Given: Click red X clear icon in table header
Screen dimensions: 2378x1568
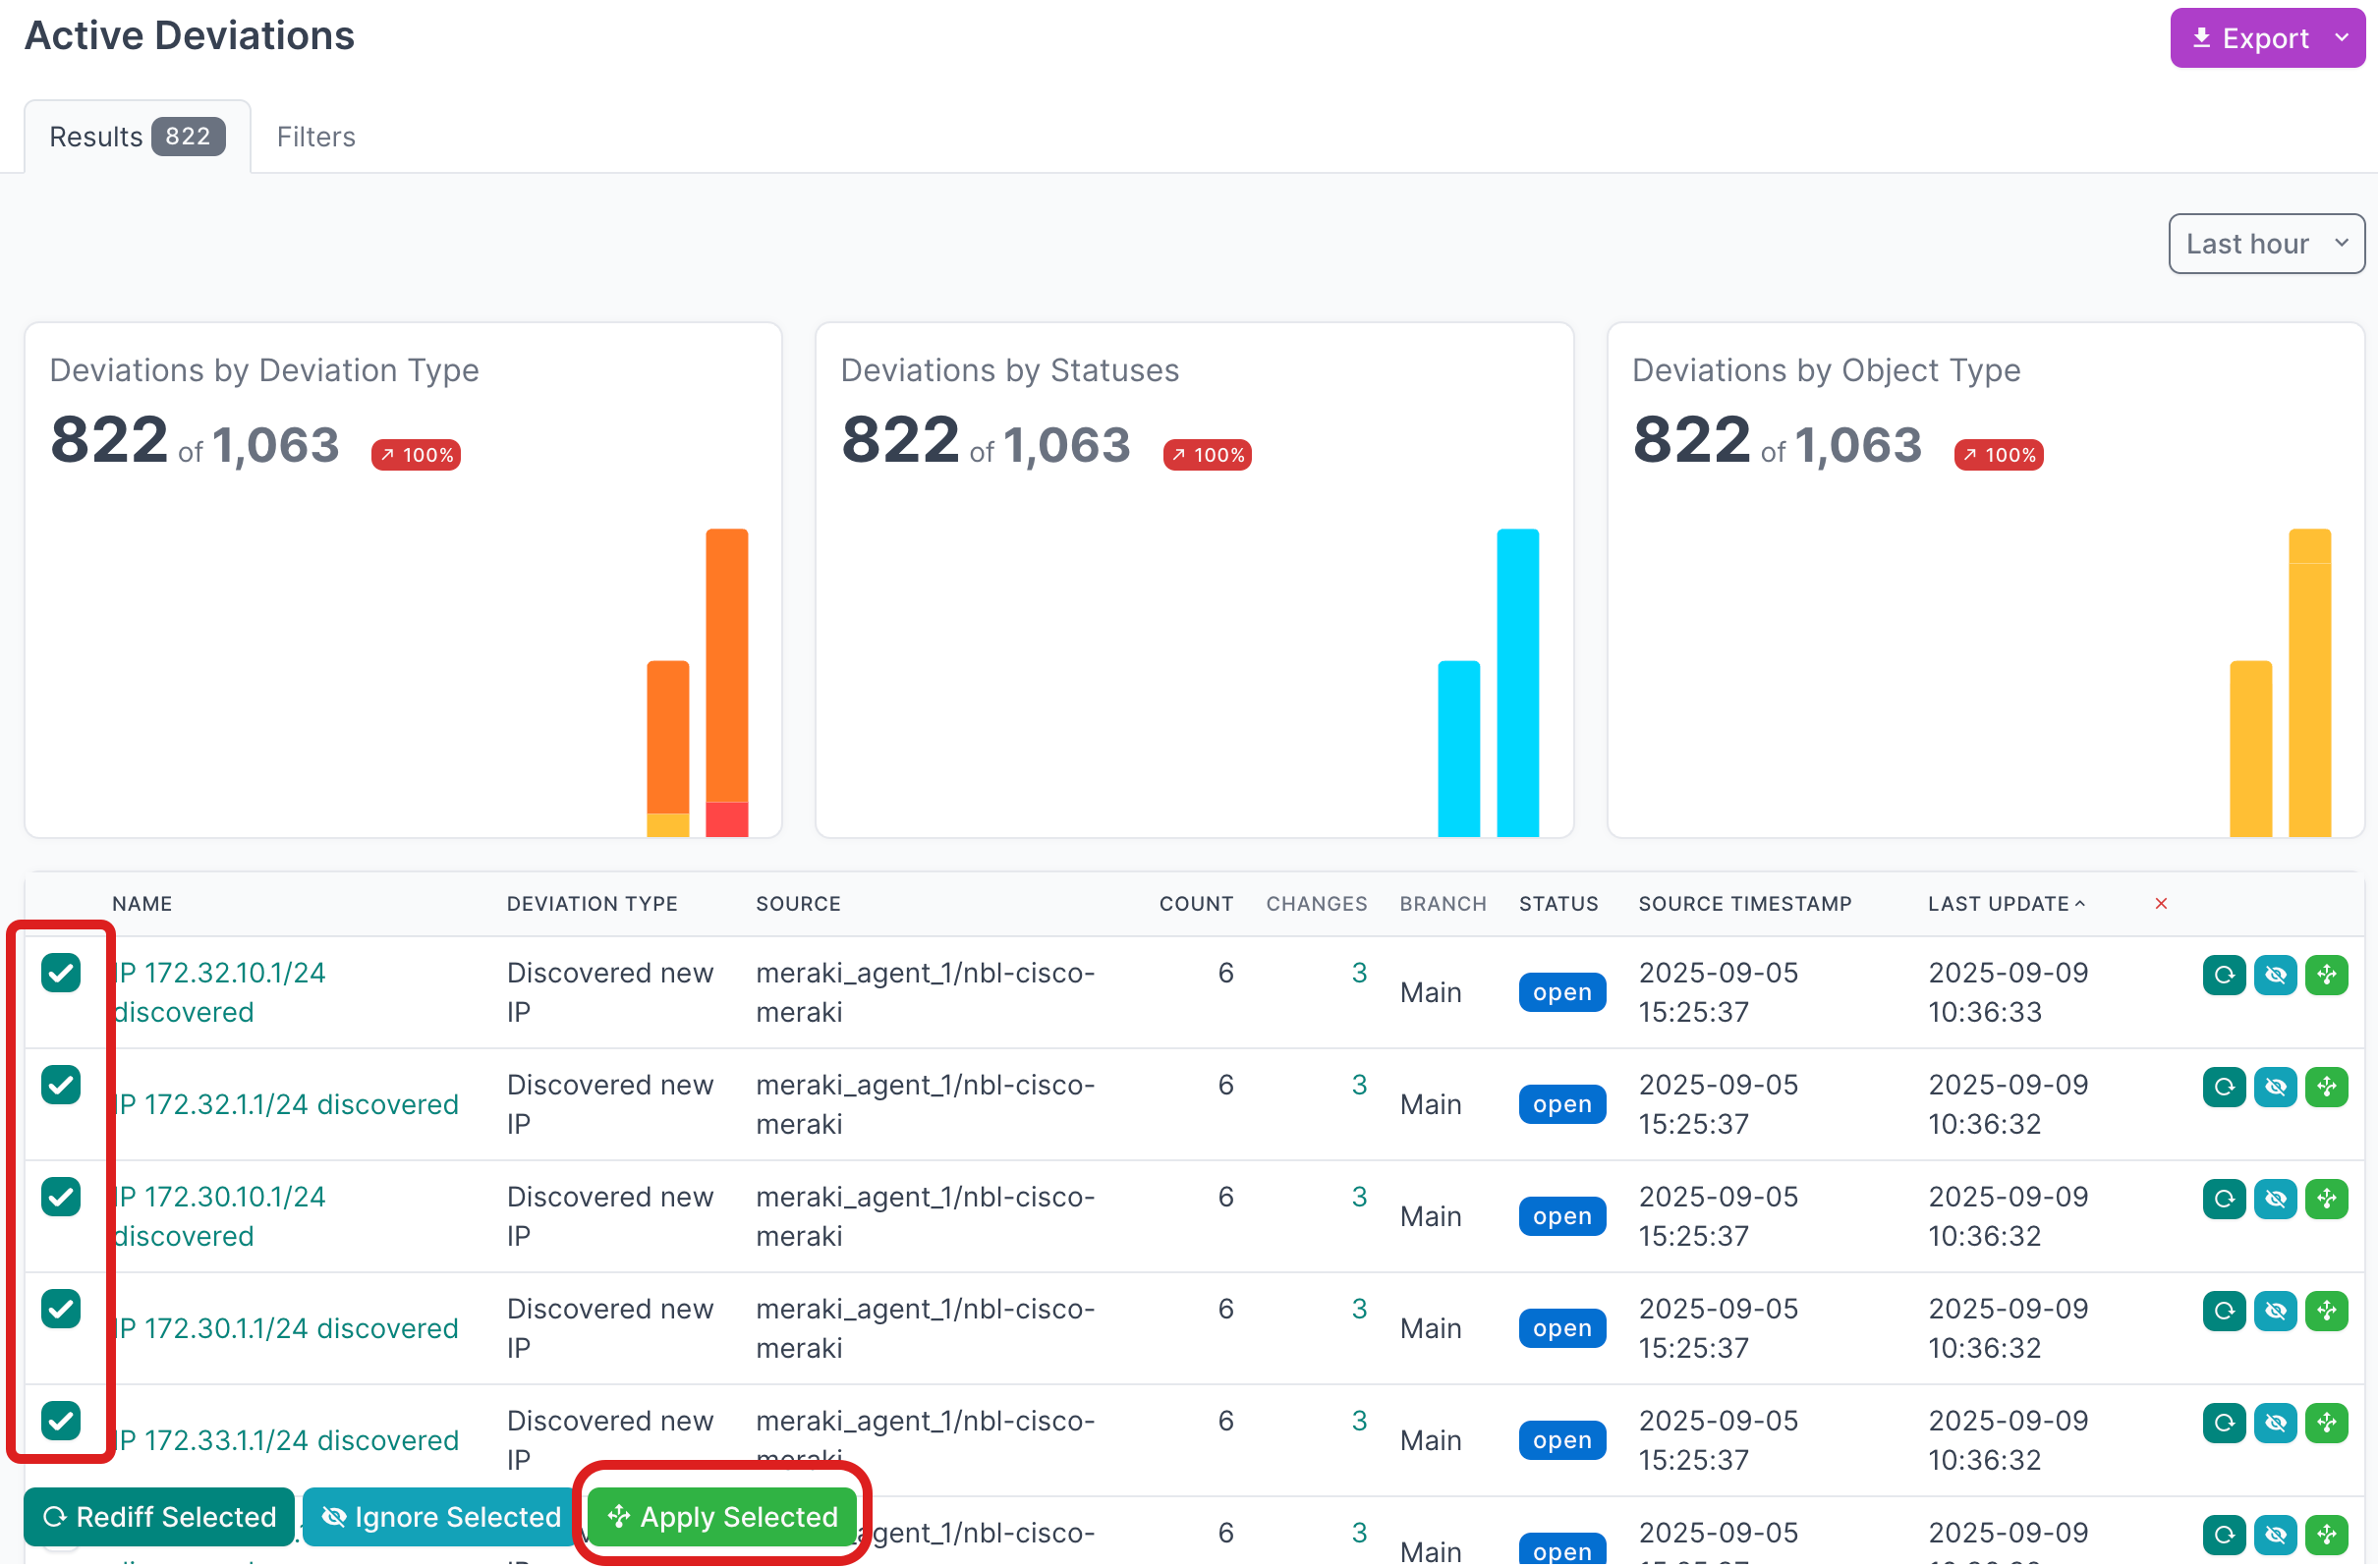Looking at the screenshot, I should pos(2160,903).
